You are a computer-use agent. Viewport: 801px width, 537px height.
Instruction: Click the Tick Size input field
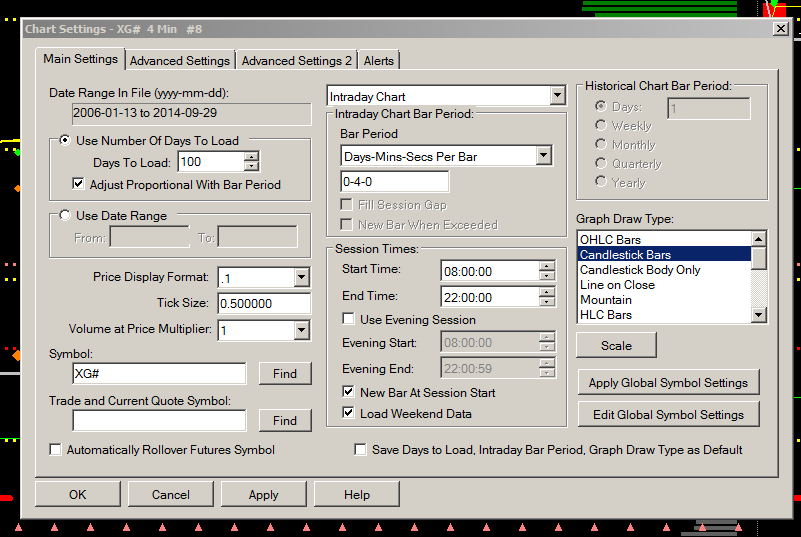pyautogui.click(x=264, y=303)
